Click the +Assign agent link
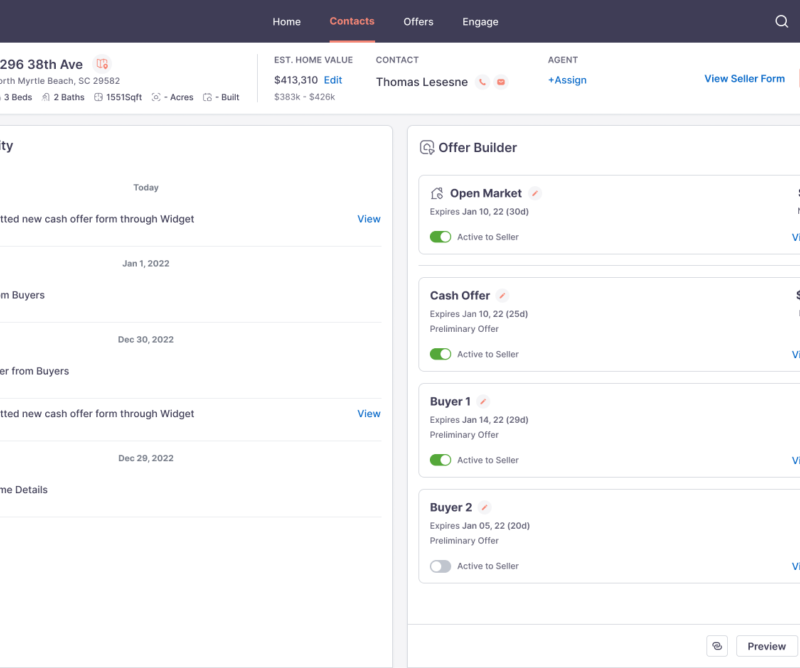Viewport: 800px width, 668px height. click(567, 80)
